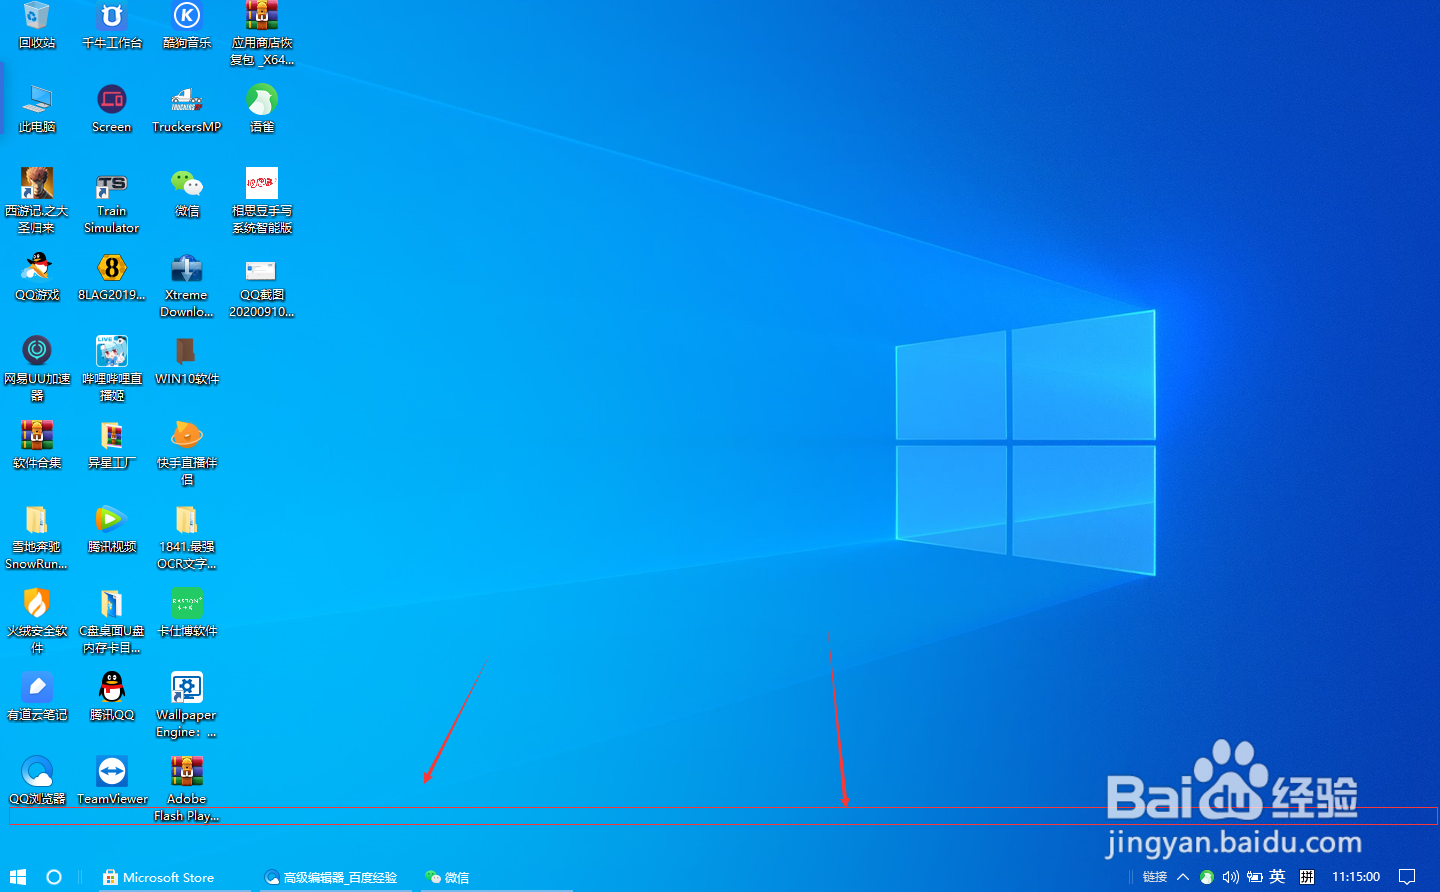The height and width of the screenshot is (892, 1440).
Task: Open the Start menu
Action: pos(17,877)
